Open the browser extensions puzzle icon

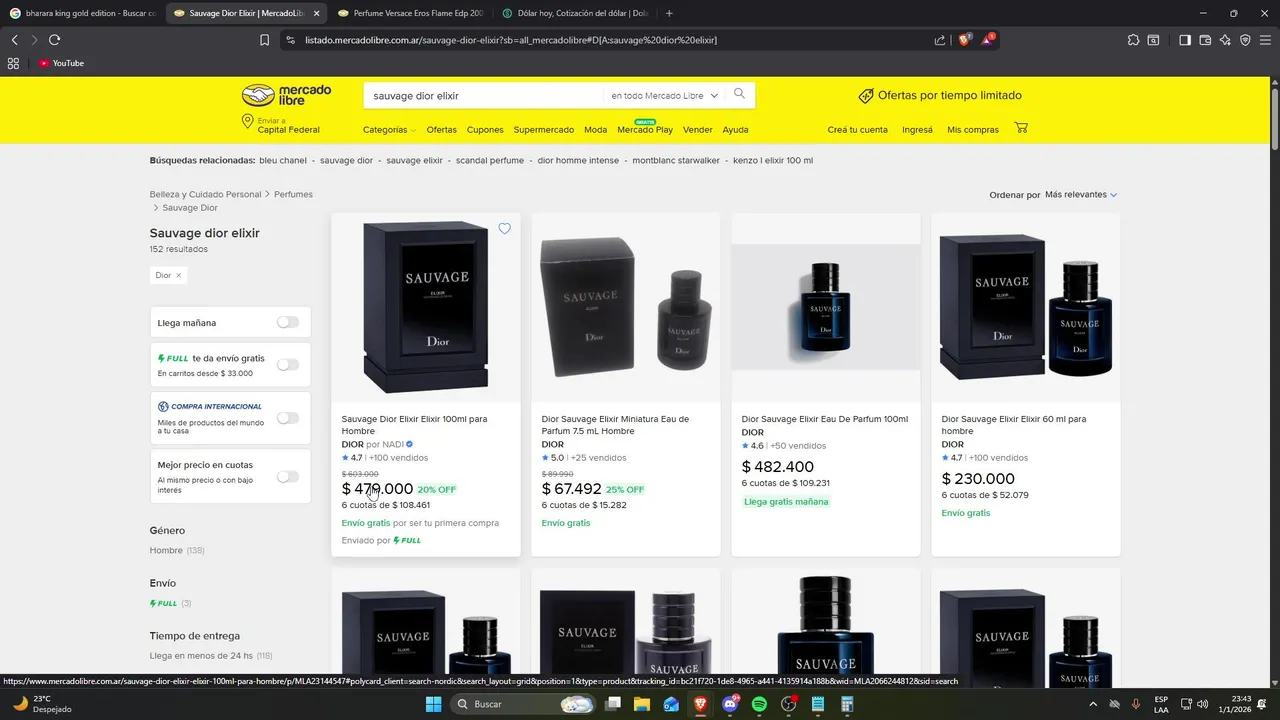coord(1133,40)
